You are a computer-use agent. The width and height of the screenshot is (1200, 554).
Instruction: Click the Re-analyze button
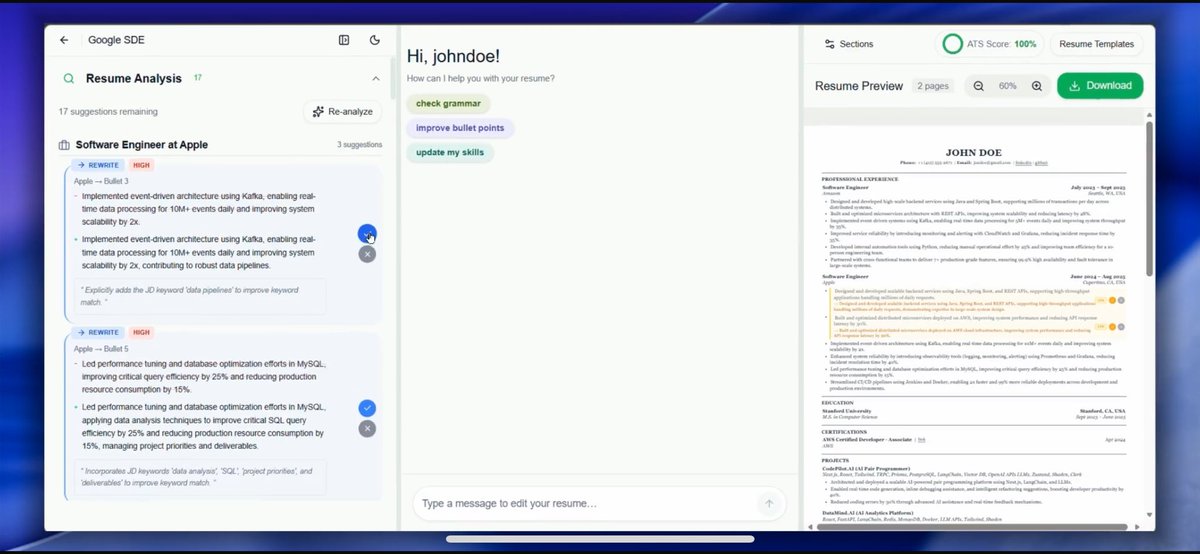coord(342,112)
